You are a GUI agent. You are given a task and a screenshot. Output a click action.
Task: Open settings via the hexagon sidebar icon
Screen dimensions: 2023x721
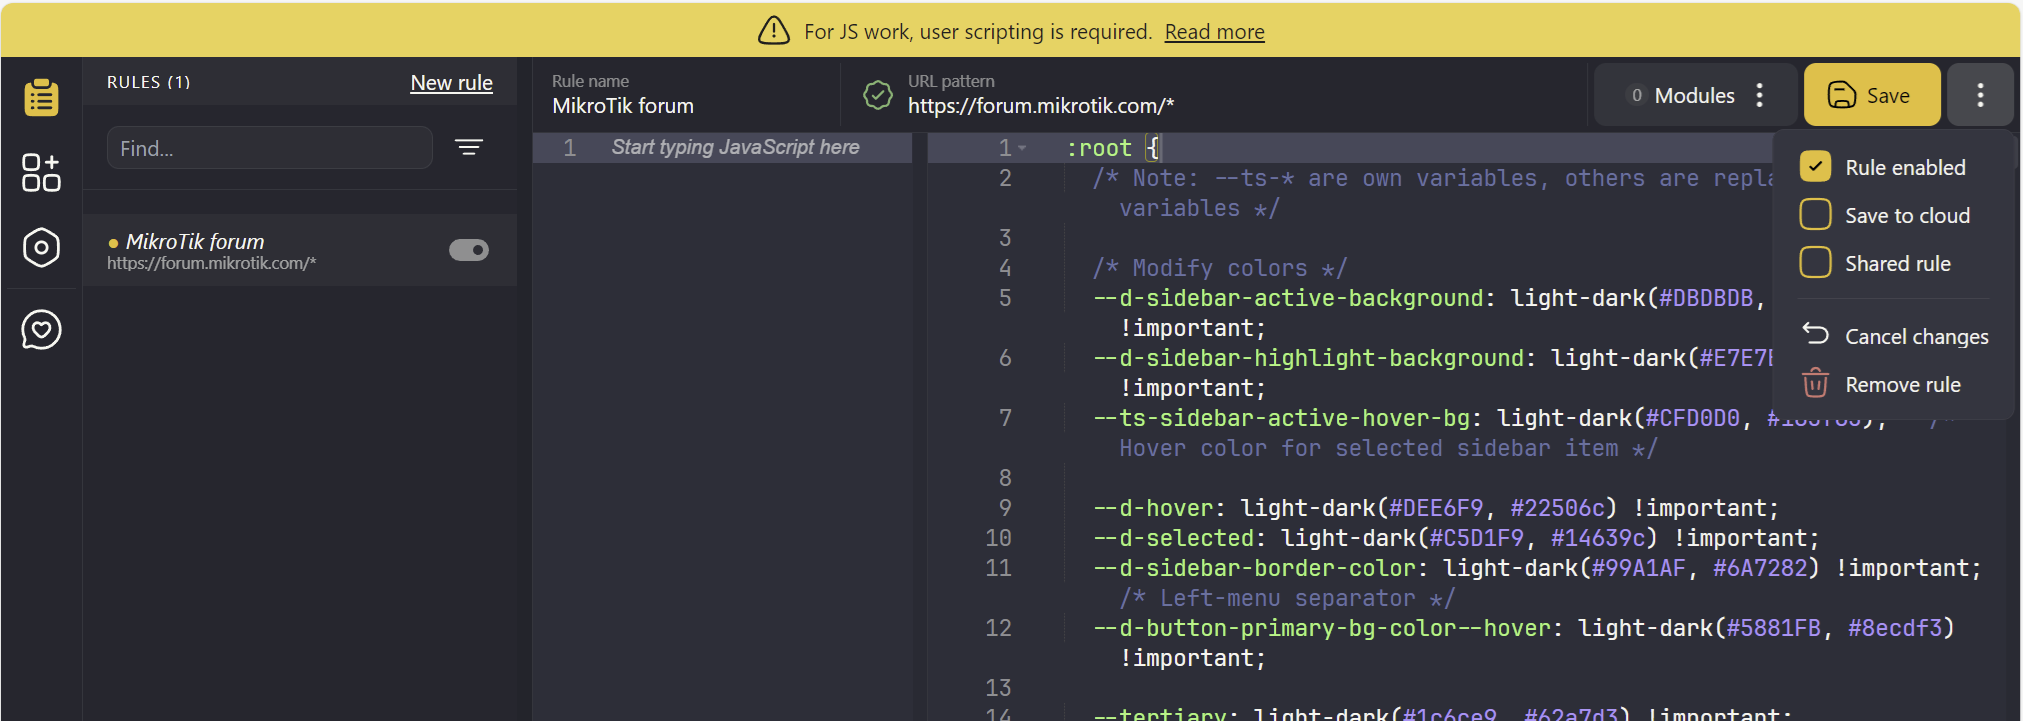[x=41, y=247]
